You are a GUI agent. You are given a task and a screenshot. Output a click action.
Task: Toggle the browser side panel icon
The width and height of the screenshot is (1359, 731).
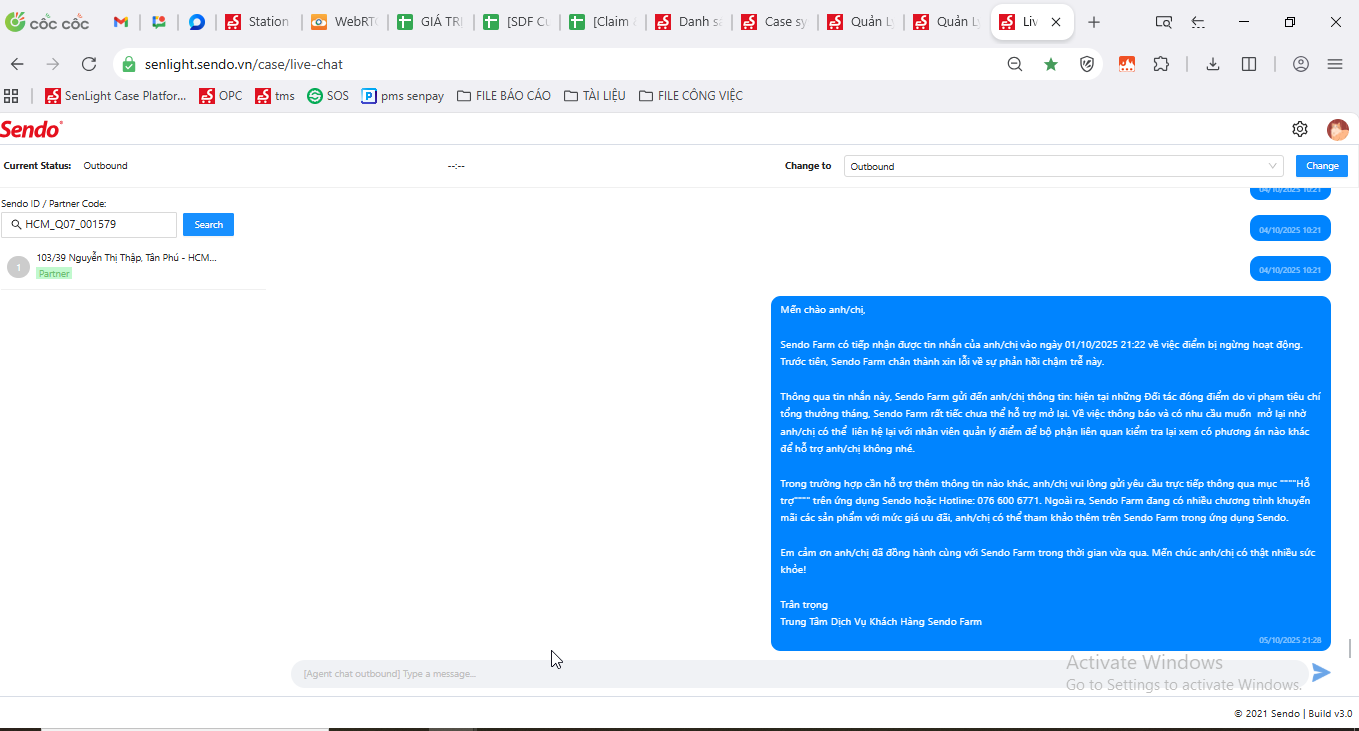[x=1249, y=64]
